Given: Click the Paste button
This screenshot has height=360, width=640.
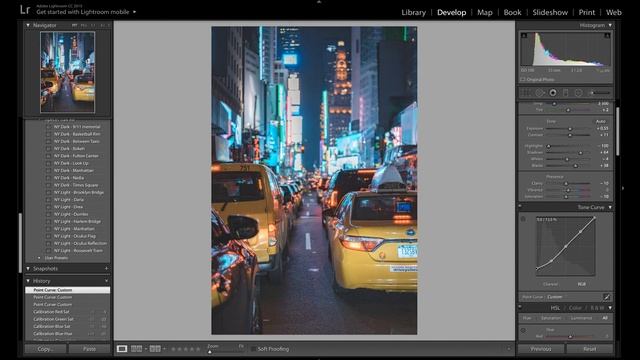Looking at the screenshot, I should pos(89,349).
